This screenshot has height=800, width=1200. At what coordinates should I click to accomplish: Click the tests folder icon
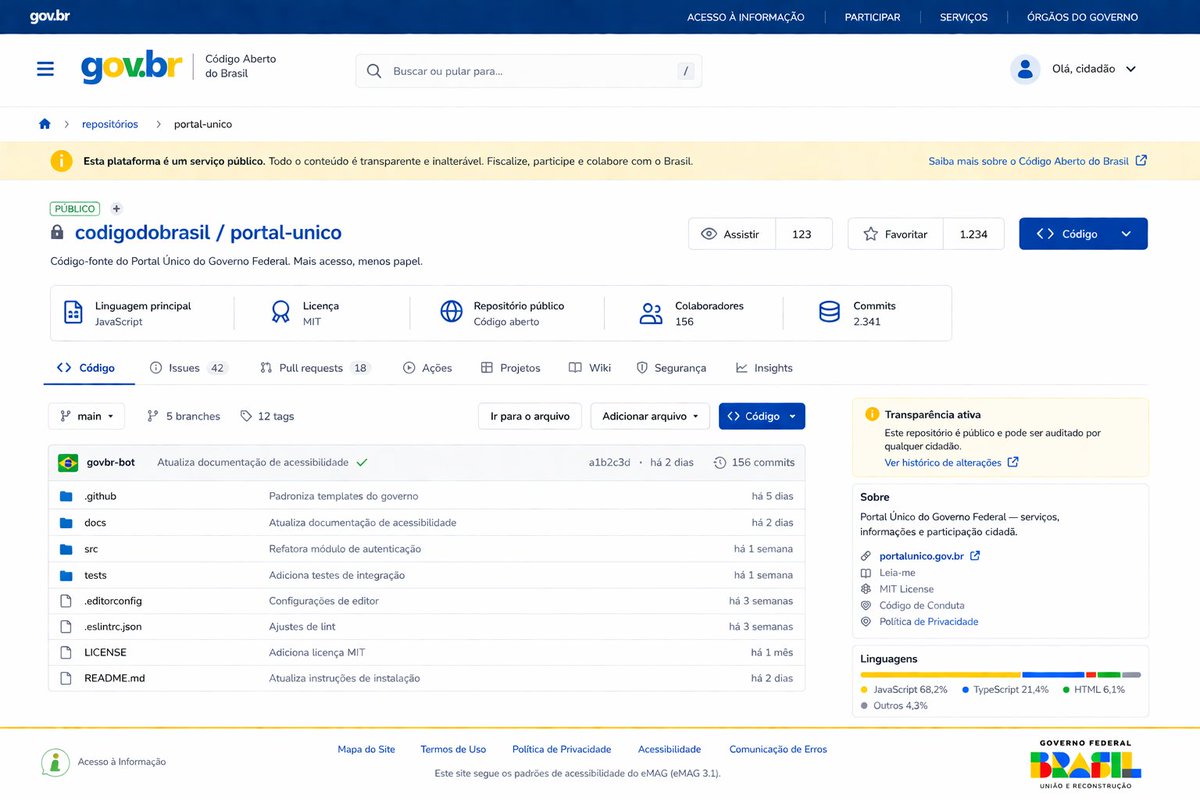coord(66,575)
